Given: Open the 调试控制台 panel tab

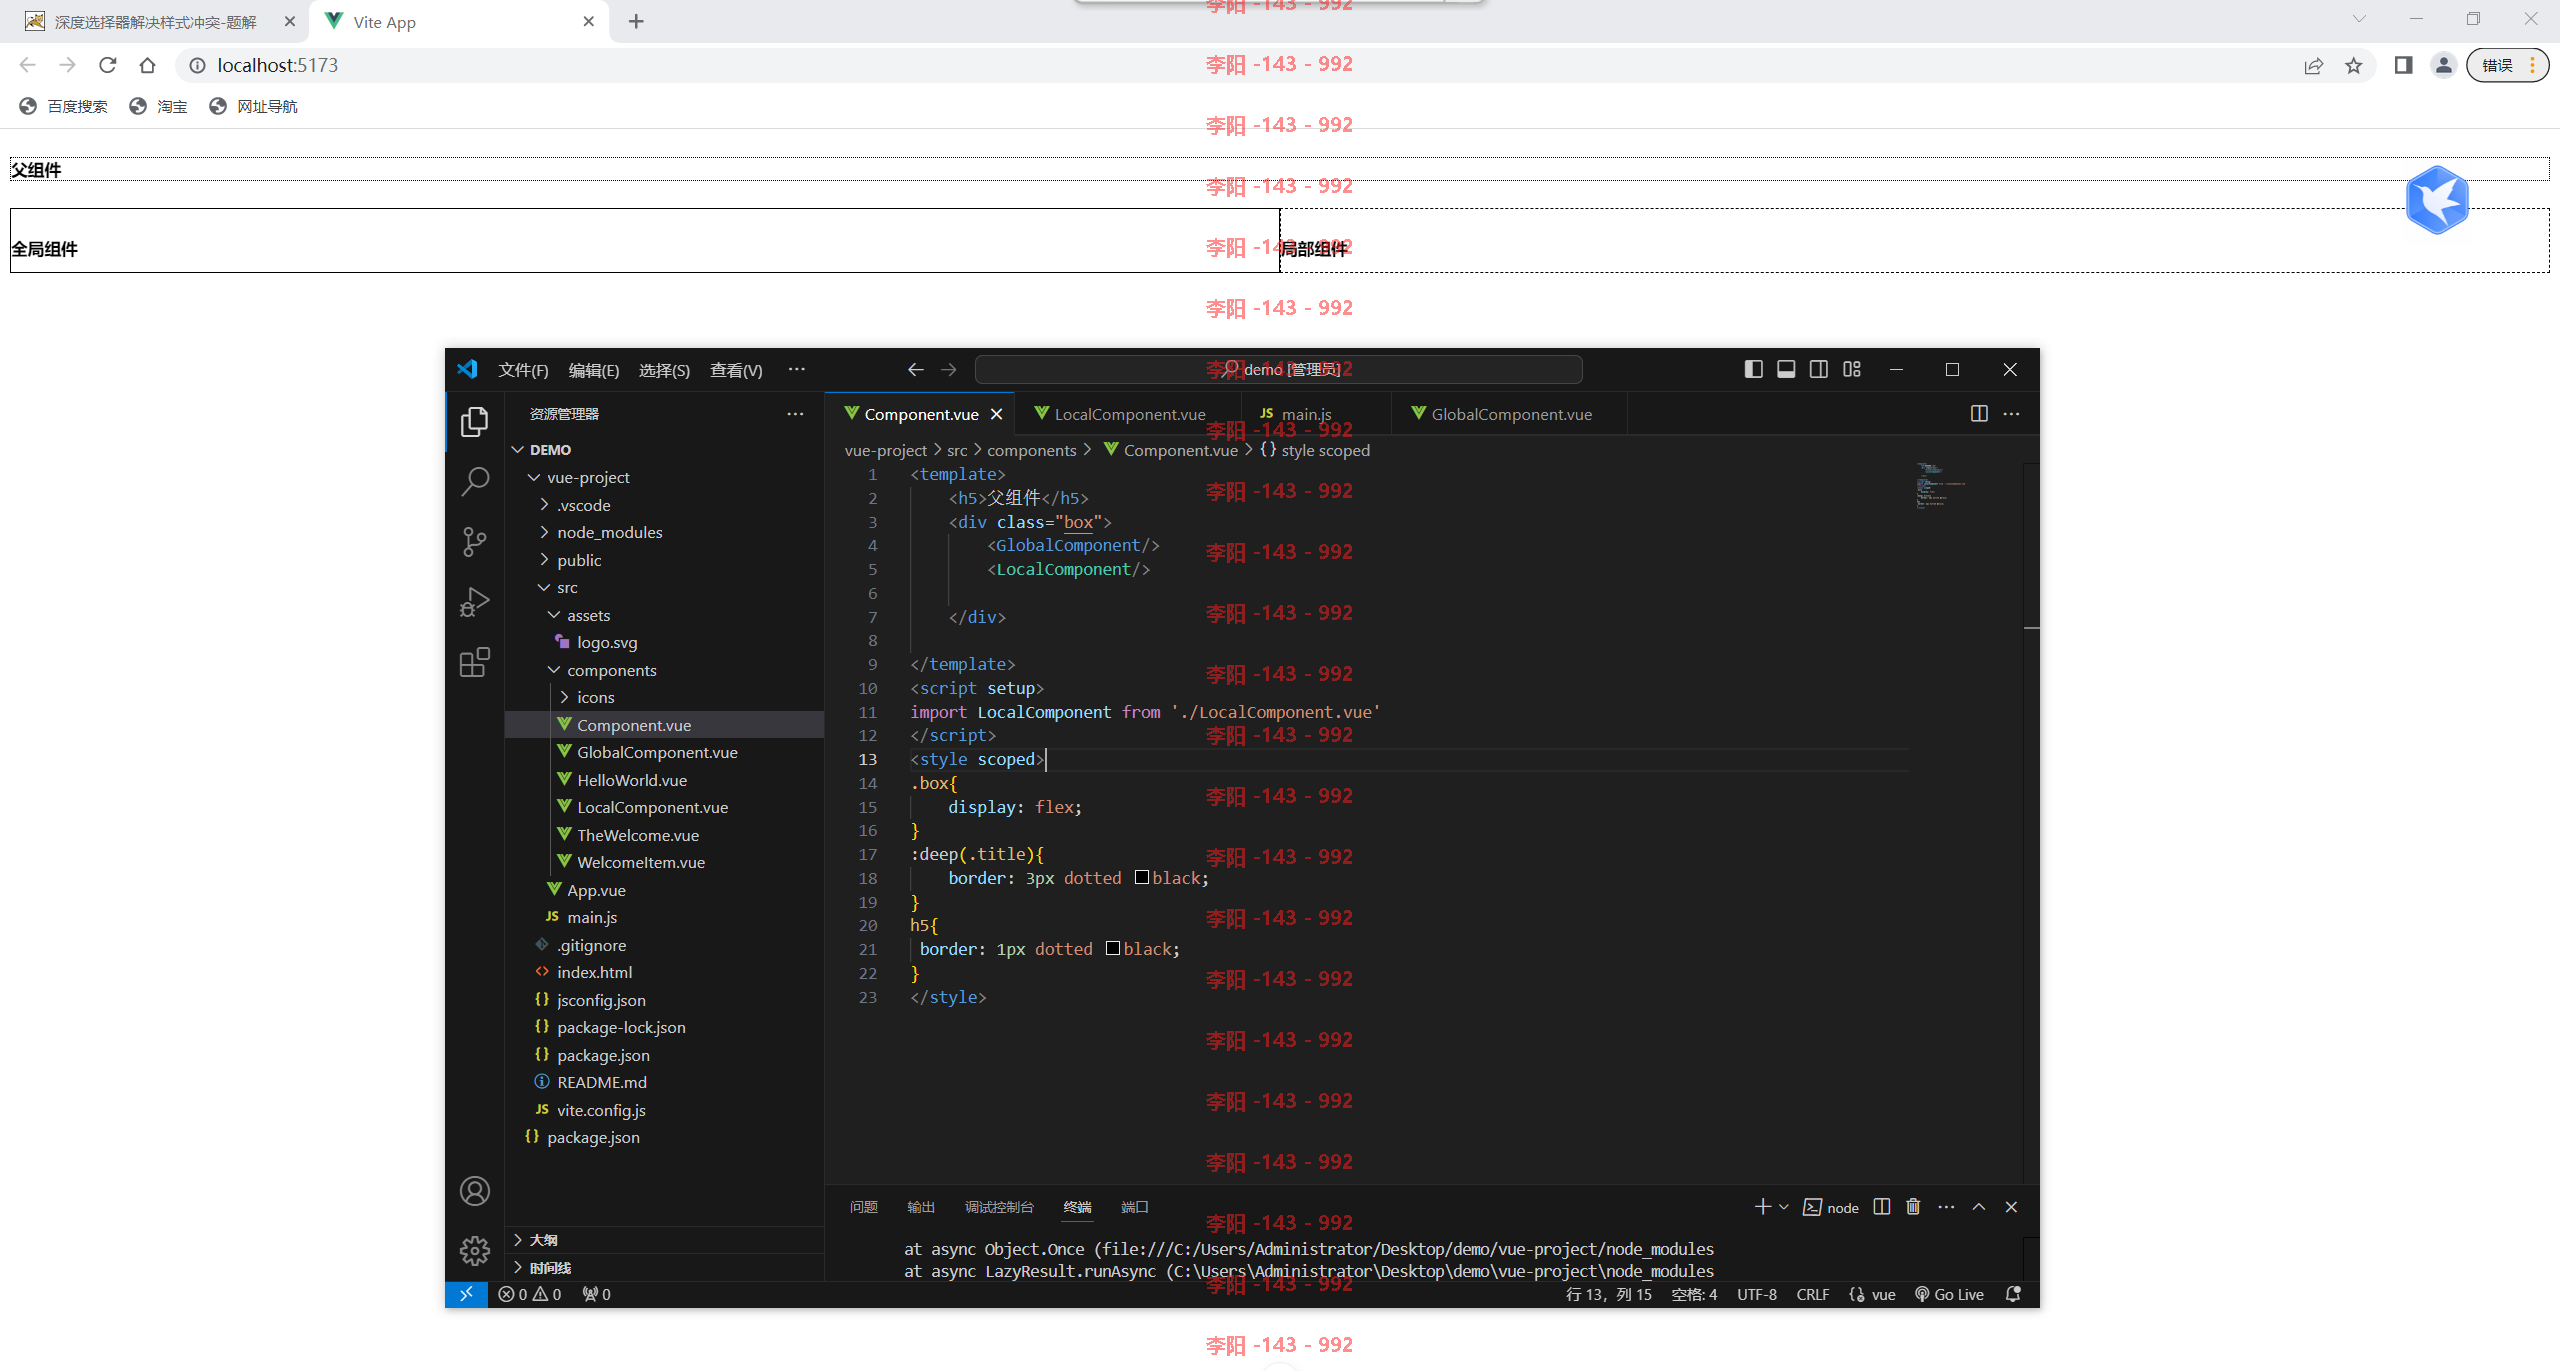Looking at the screenshot, I should (999, 1207).
